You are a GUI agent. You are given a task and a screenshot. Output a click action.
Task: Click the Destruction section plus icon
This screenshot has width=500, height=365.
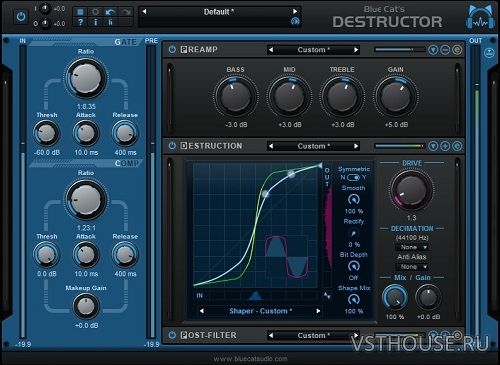tap(445, 146)
